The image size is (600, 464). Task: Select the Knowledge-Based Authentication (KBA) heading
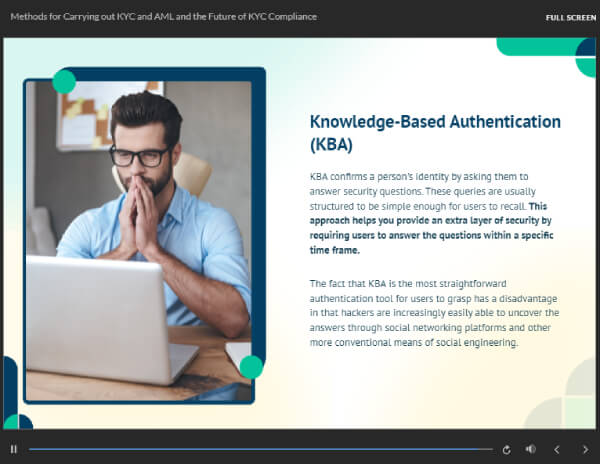coord(434,132)
